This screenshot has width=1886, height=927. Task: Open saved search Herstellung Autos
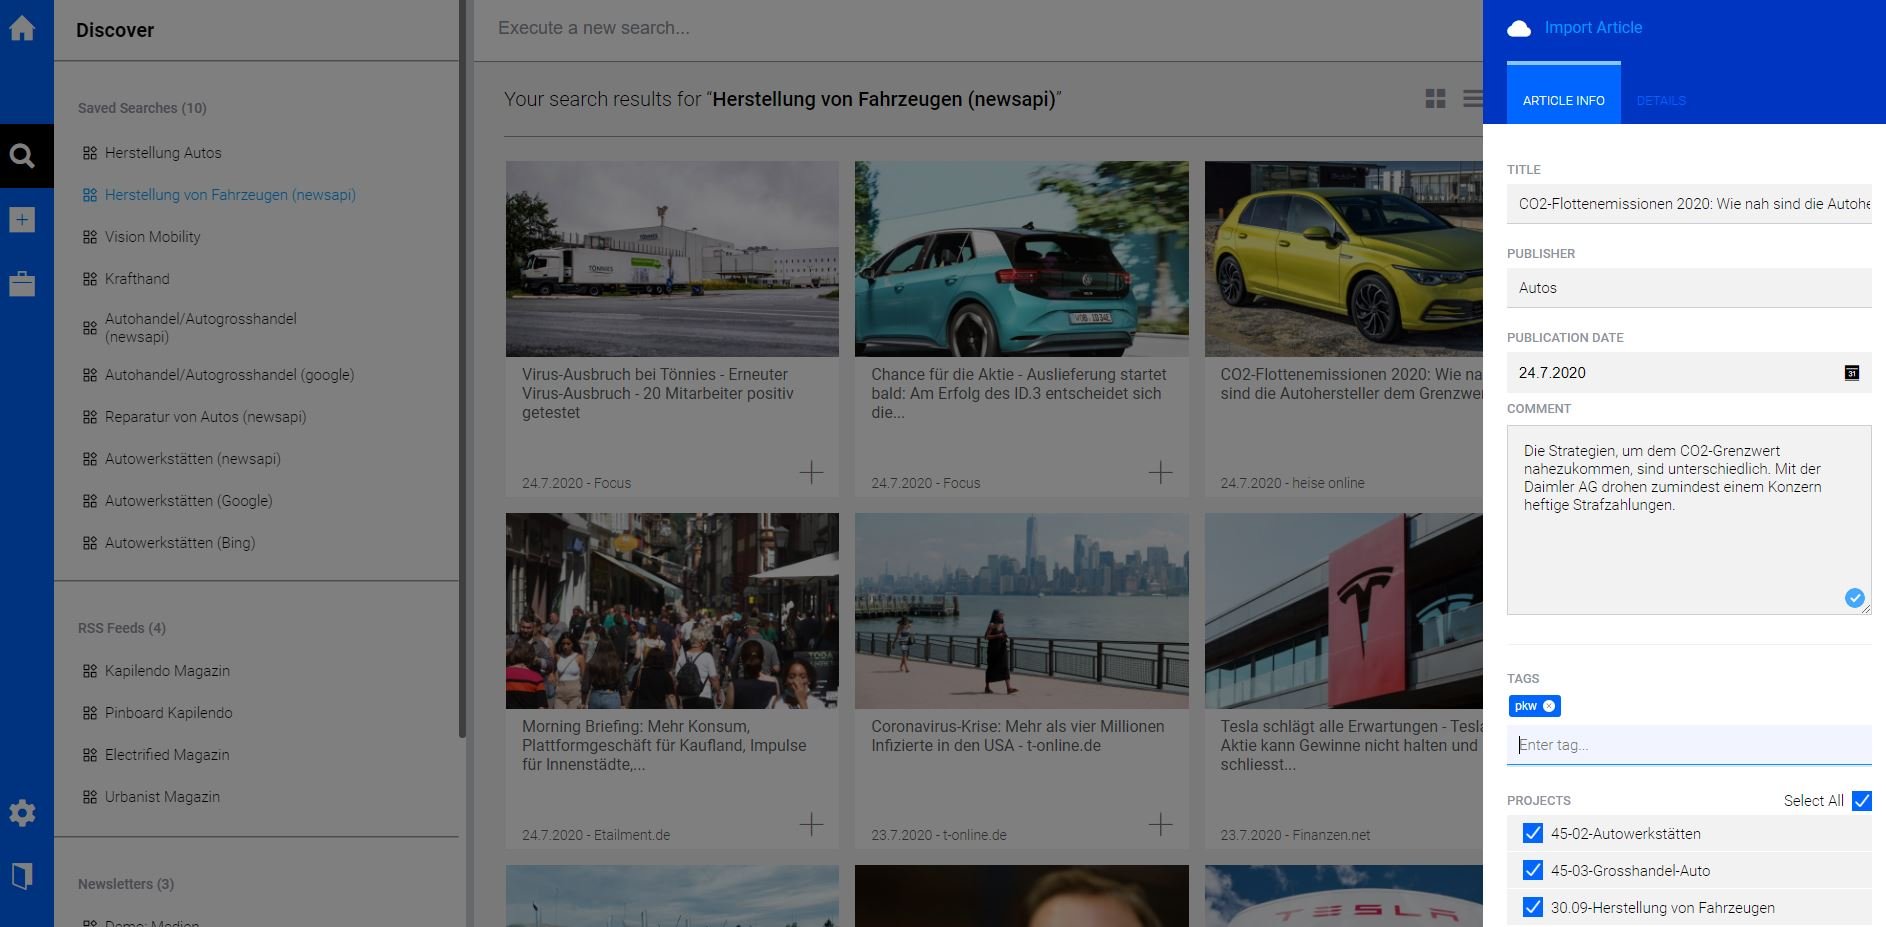click(163, 153)
